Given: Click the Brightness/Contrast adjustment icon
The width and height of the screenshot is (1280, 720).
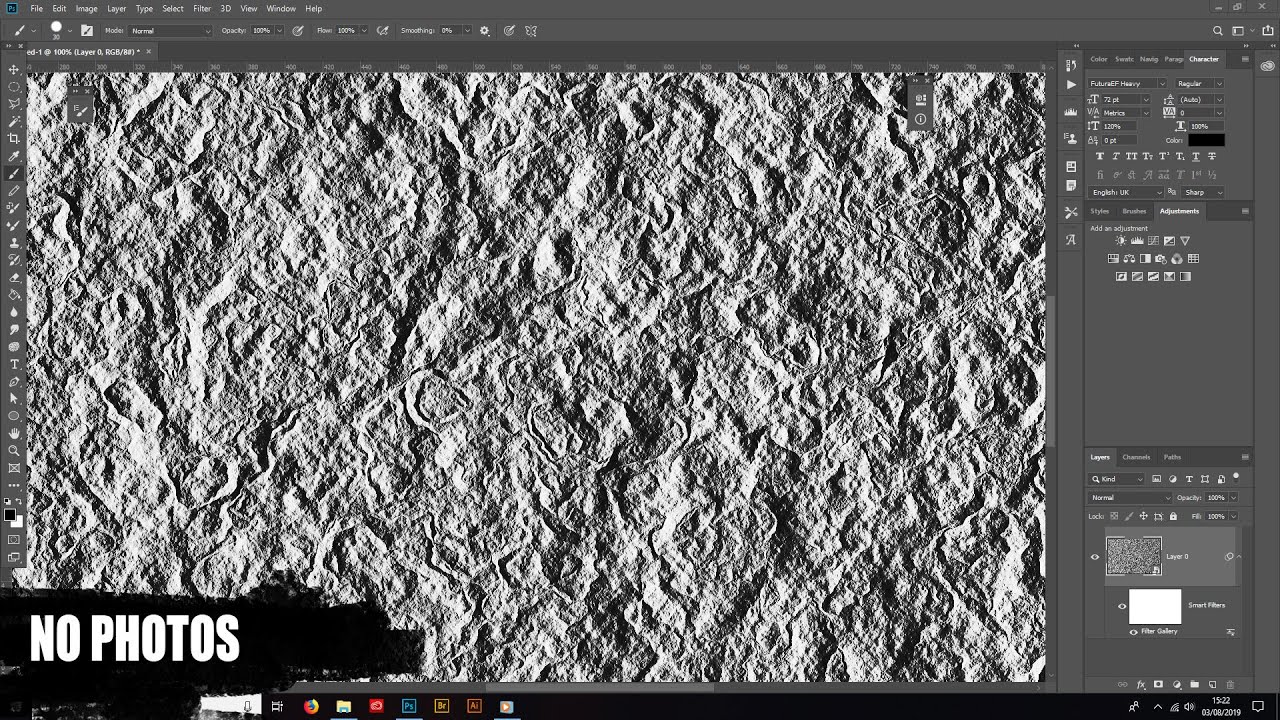Looking at the screenshot, I should tap(1120, 241).
